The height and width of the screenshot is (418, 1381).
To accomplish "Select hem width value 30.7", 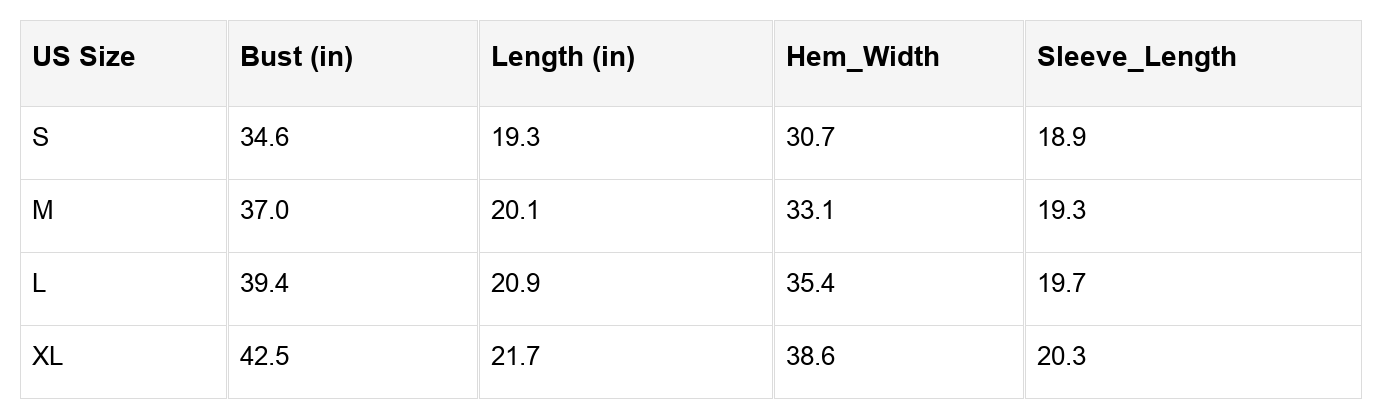I will 810,138.
